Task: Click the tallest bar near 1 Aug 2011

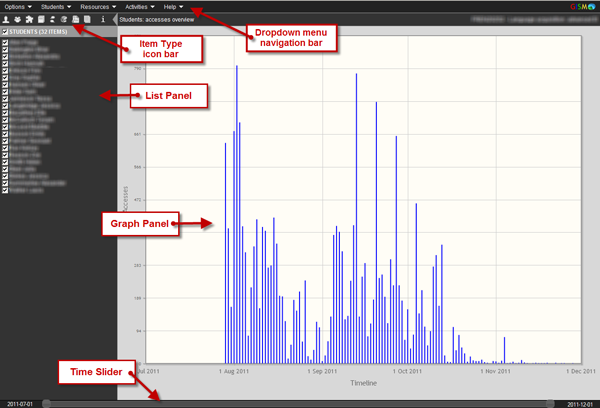Action: tap(237, 214)
